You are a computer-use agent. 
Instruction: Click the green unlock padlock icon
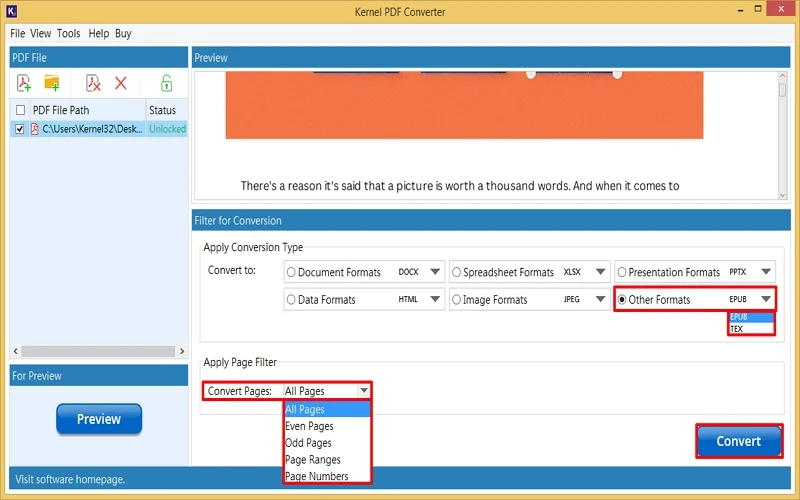(x=166, y=83)
